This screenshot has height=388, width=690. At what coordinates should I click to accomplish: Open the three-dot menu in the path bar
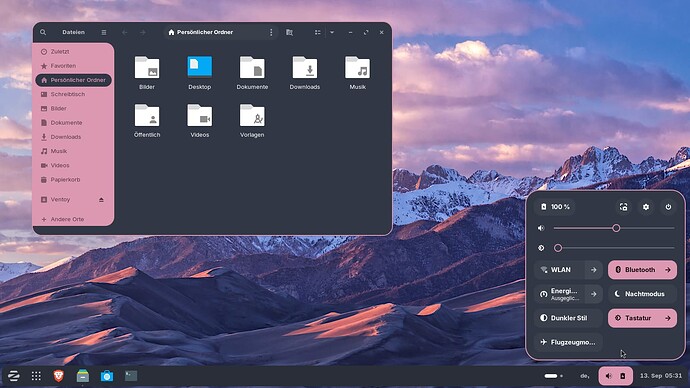tap(271, 32)
